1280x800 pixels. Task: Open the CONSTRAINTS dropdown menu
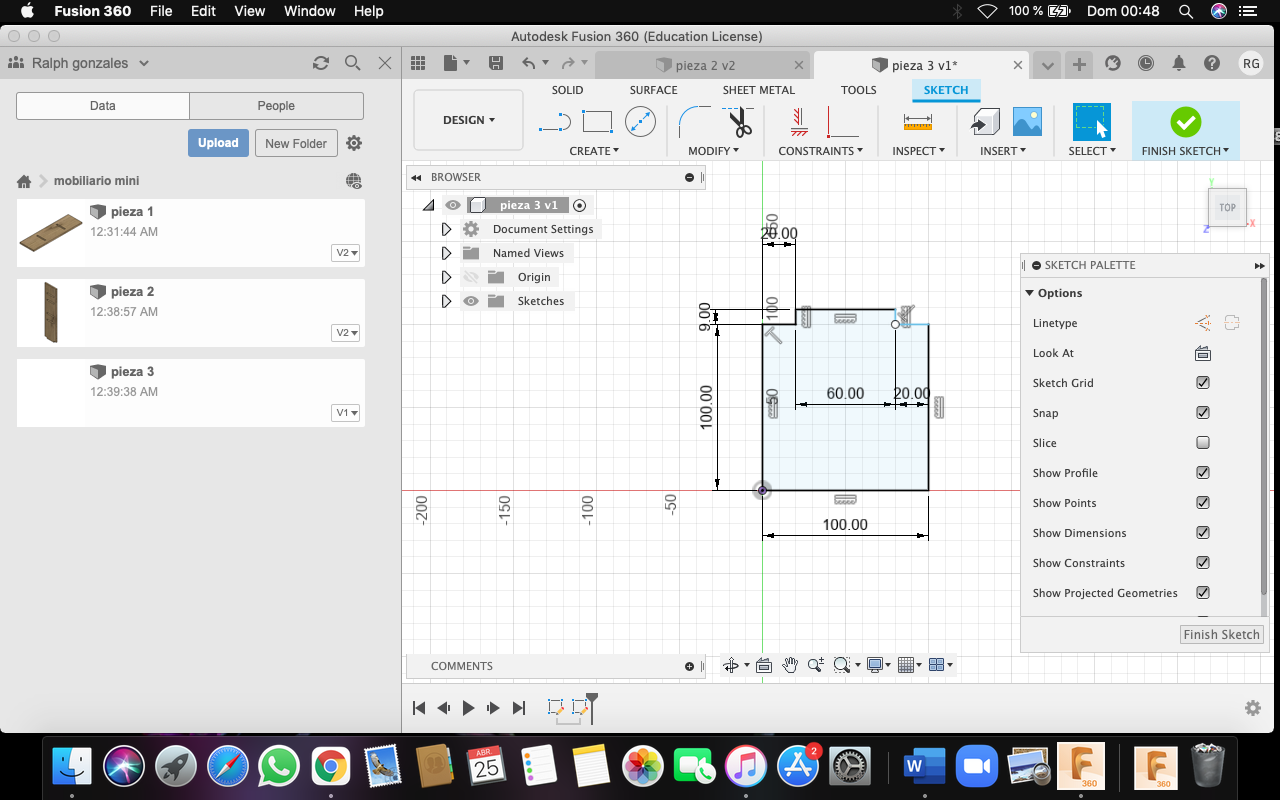pyautogui.click(x=821, y=151)
